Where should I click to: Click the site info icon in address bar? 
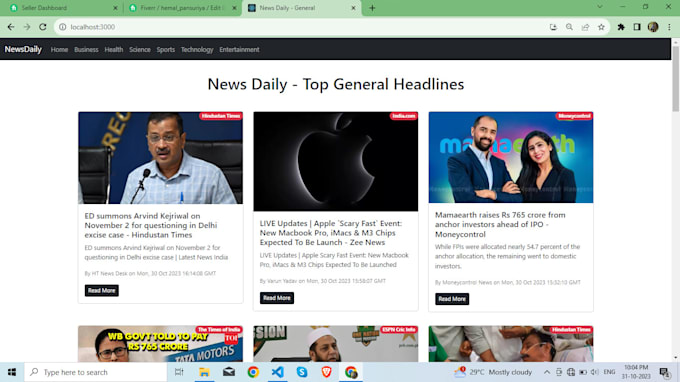(x=62, y=27)
